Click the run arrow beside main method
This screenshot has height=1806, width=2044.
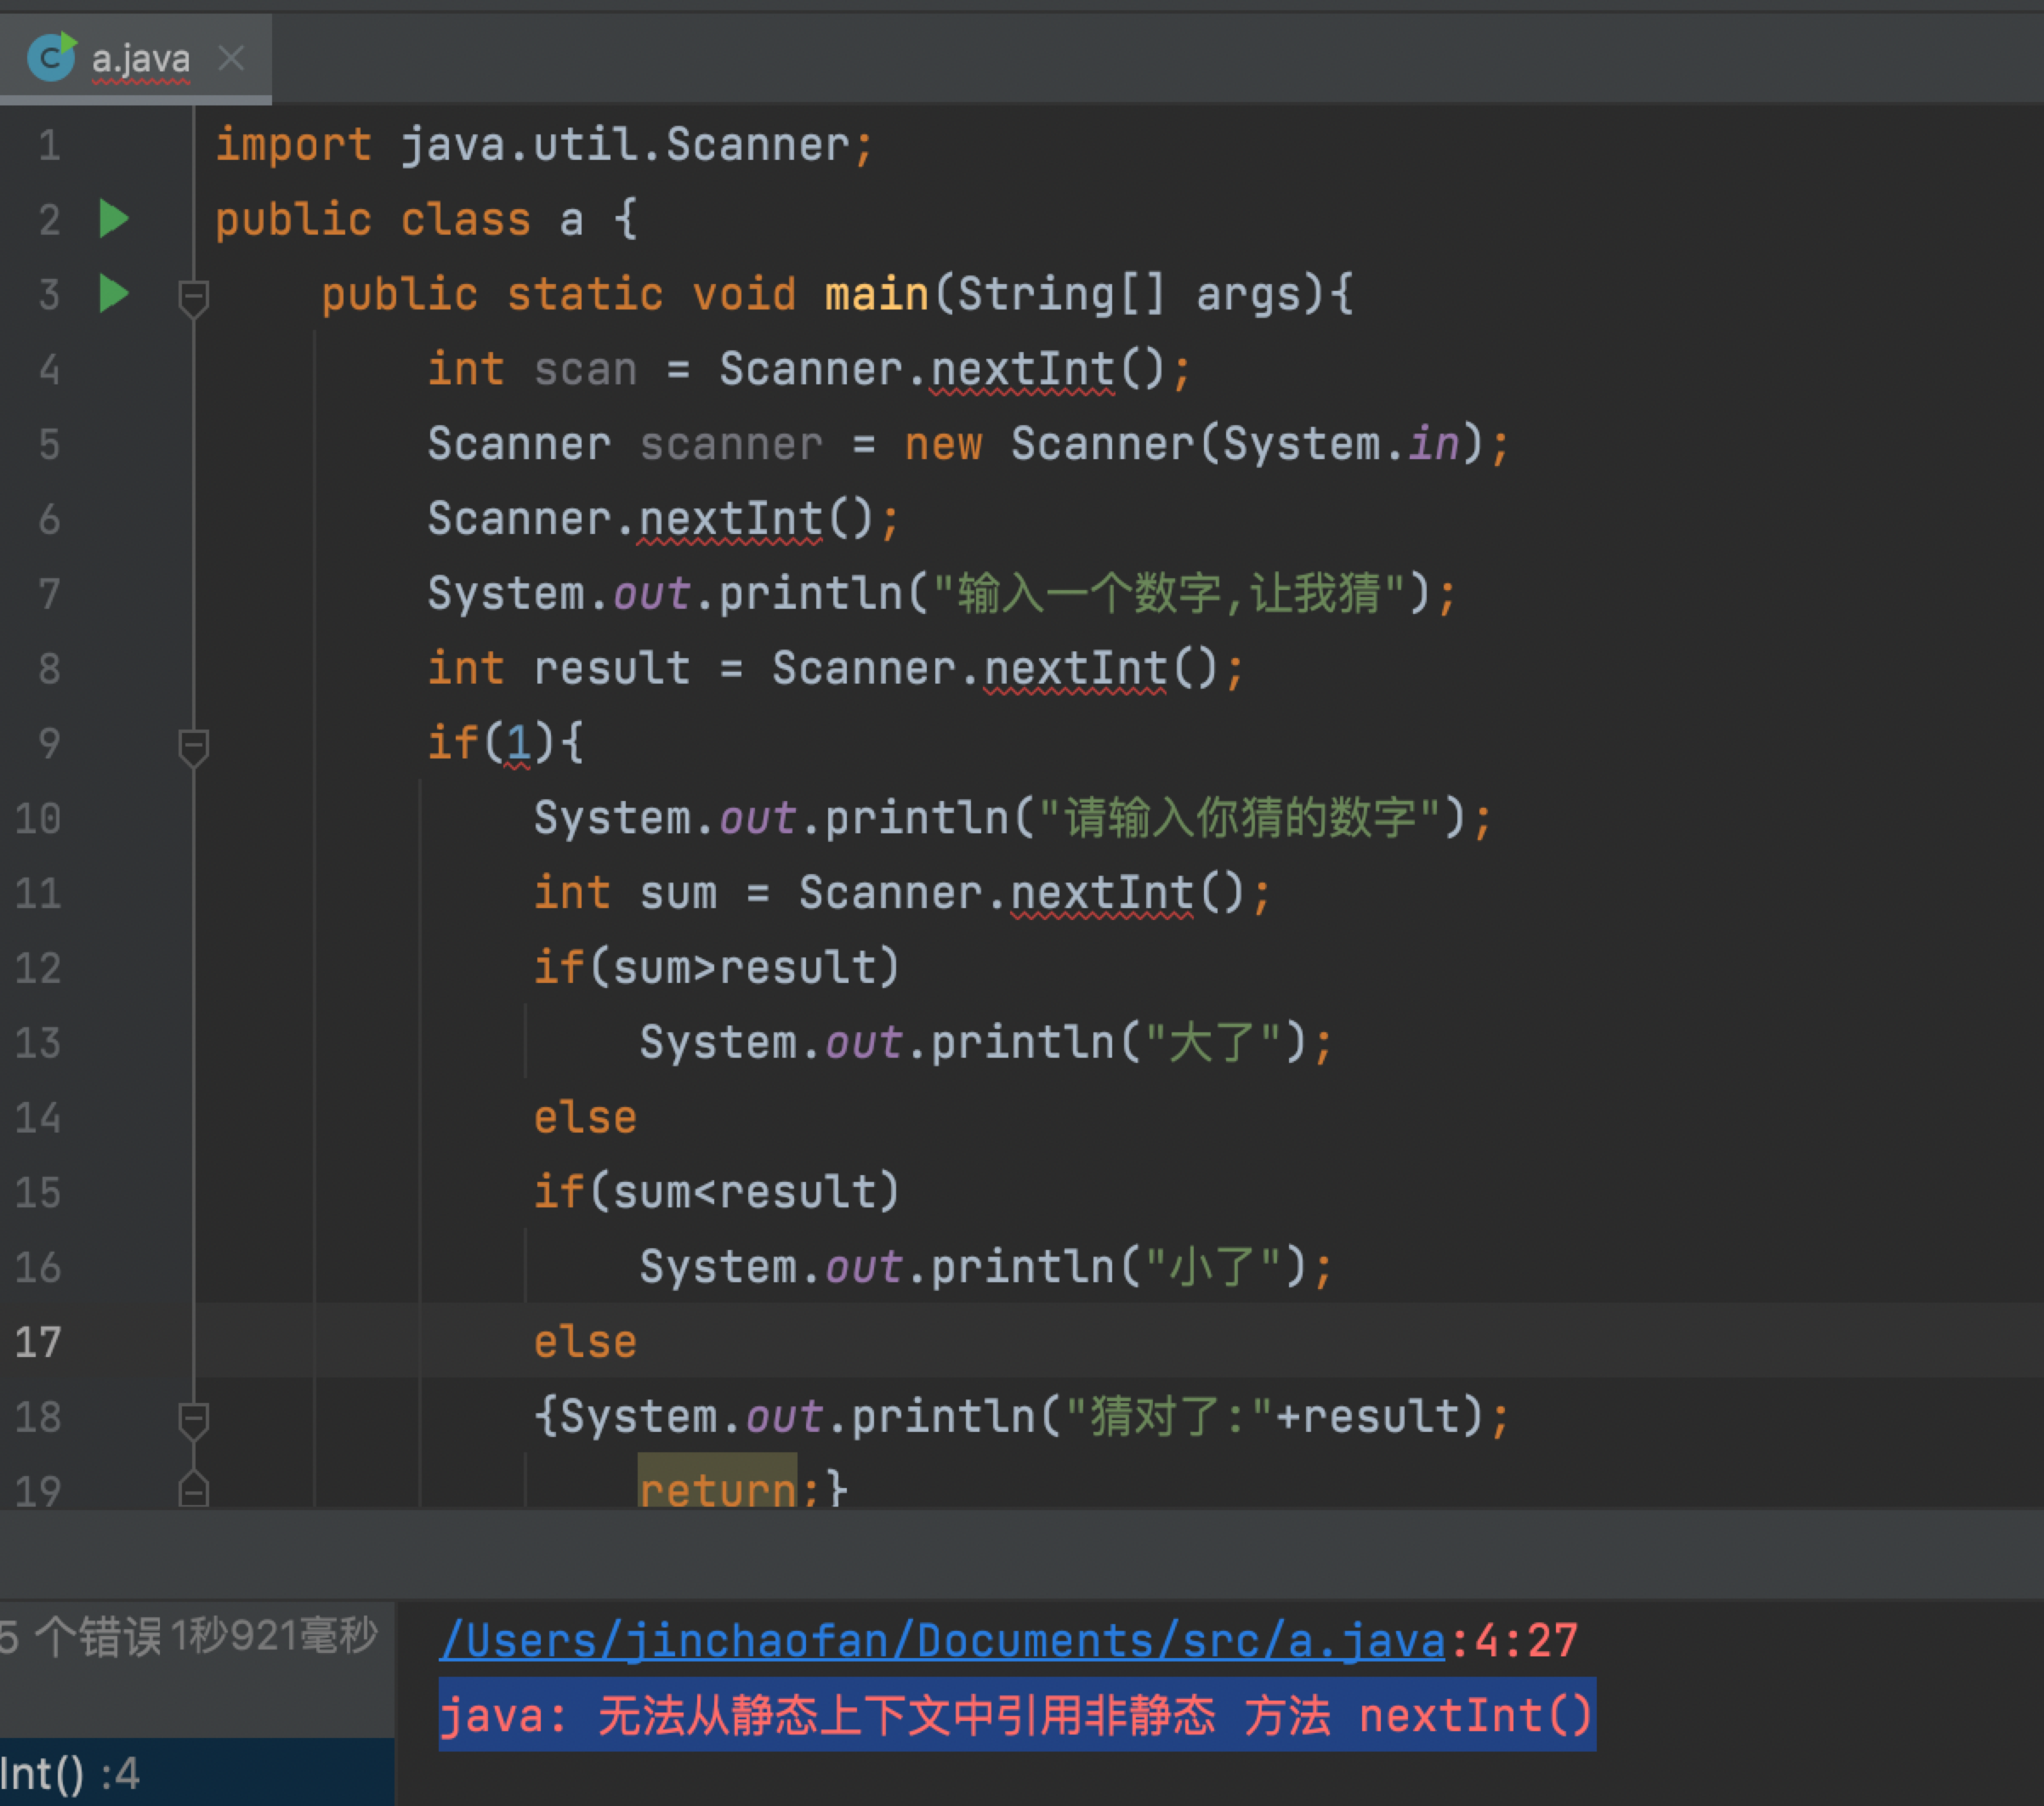(x=114, y=294)
